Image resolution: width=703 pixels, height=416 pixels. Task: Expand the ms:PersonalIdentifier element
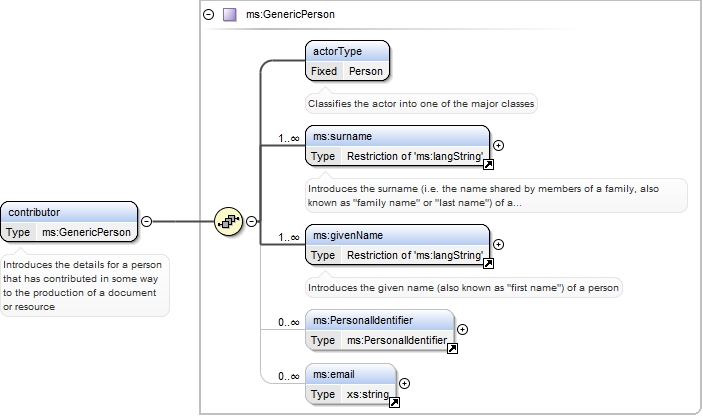coord(462,330)
